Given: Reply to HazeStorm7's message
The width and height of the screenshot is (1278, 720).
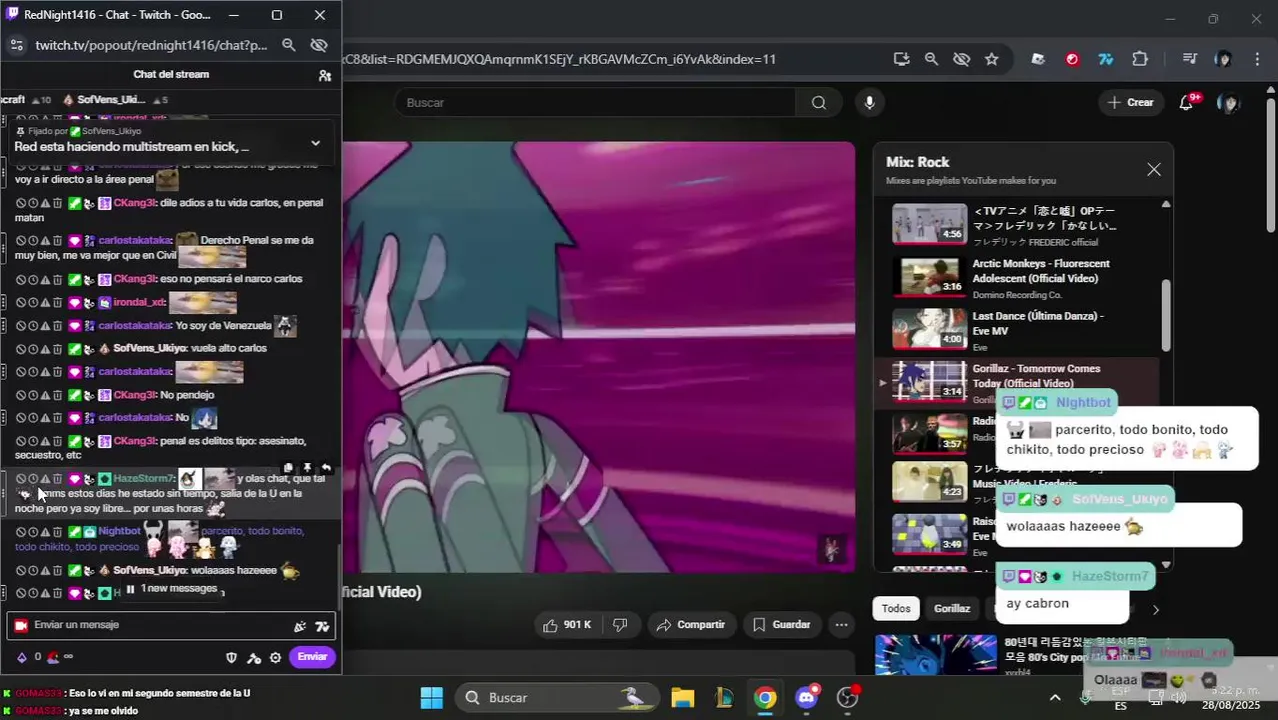Looking at the screenshot, I should pyautogui.click(x=325, y=467).
